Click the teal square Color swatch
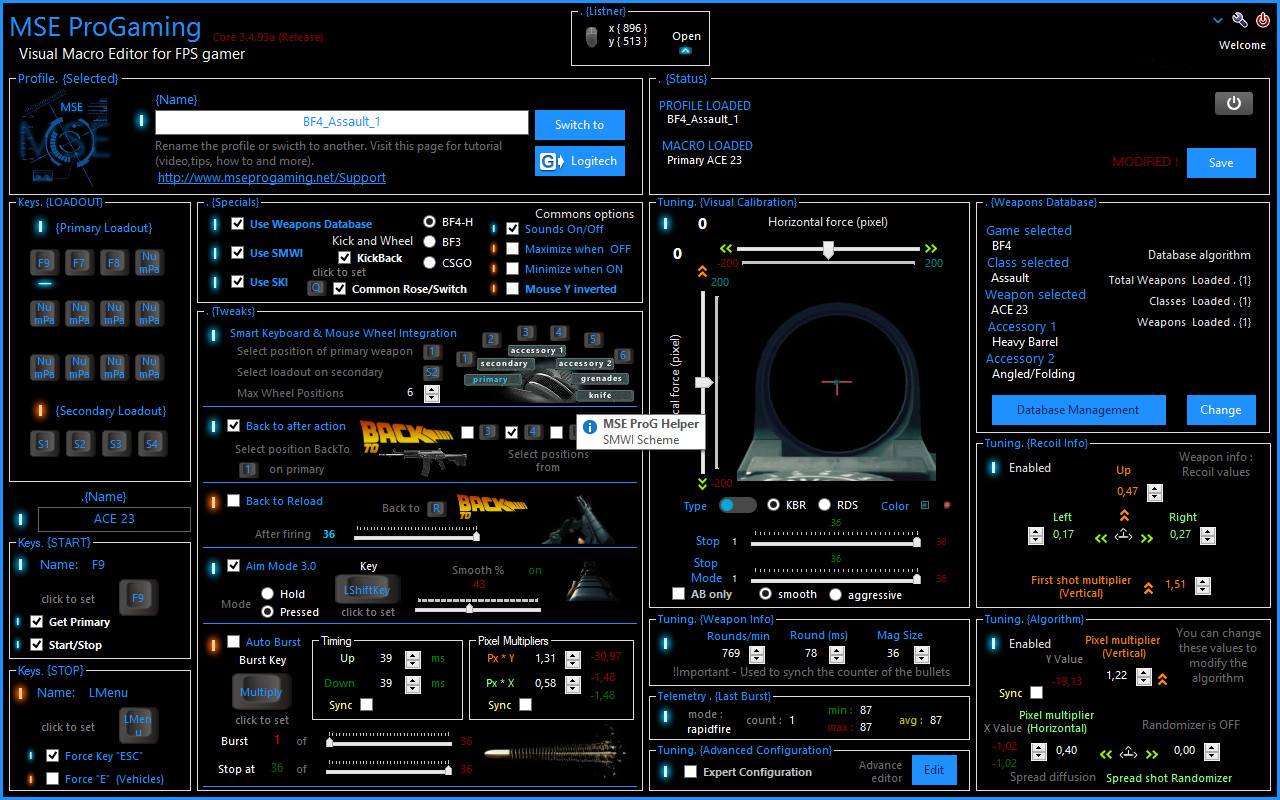 tap(924, 505)
